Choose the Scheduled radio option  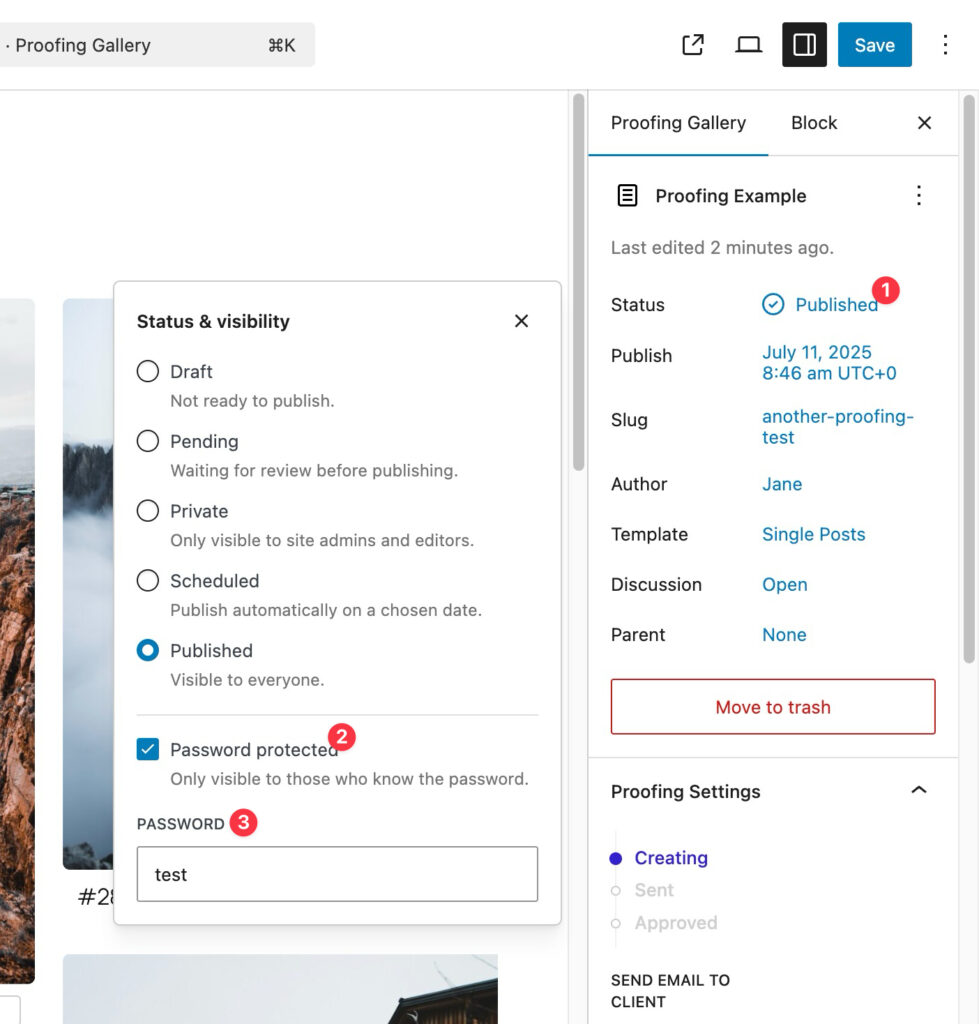pos(148,581)
